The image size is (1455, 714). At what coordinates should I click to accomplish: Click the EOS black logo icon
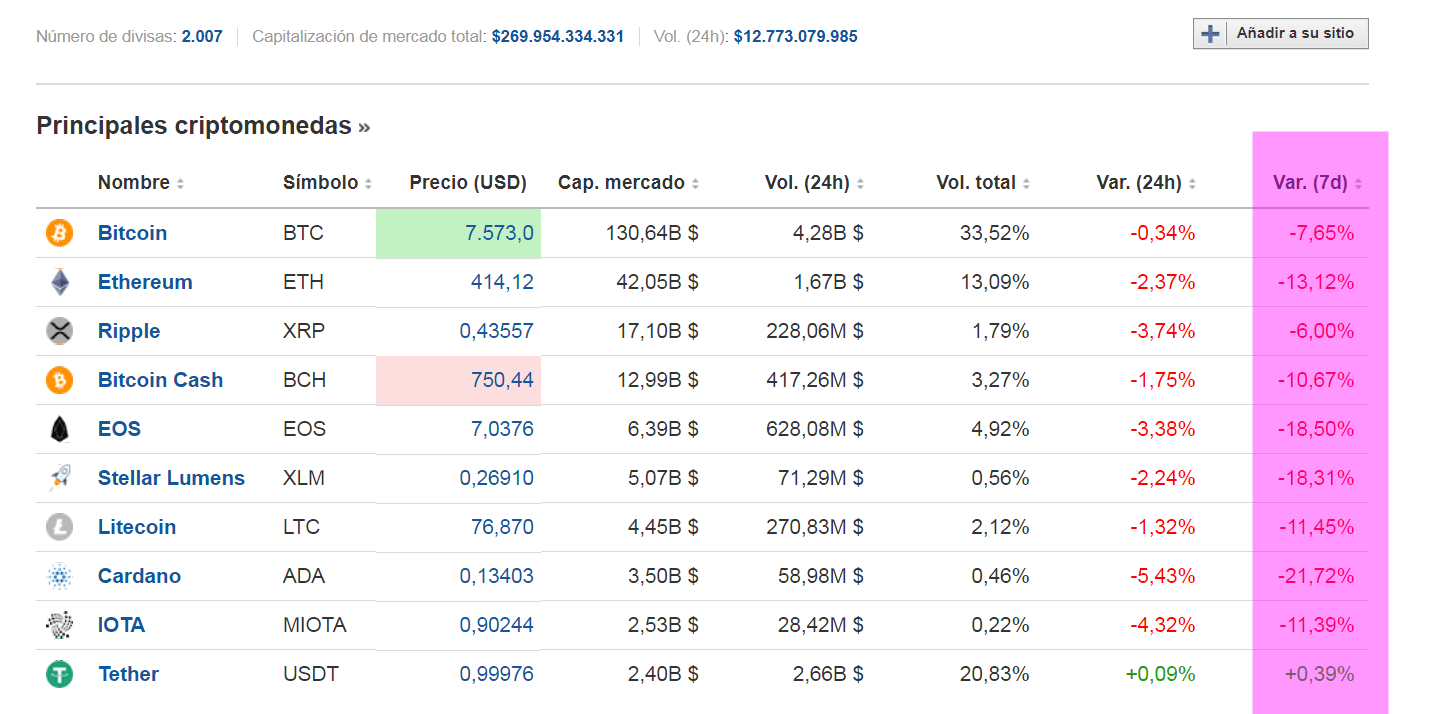pos(60,429)
